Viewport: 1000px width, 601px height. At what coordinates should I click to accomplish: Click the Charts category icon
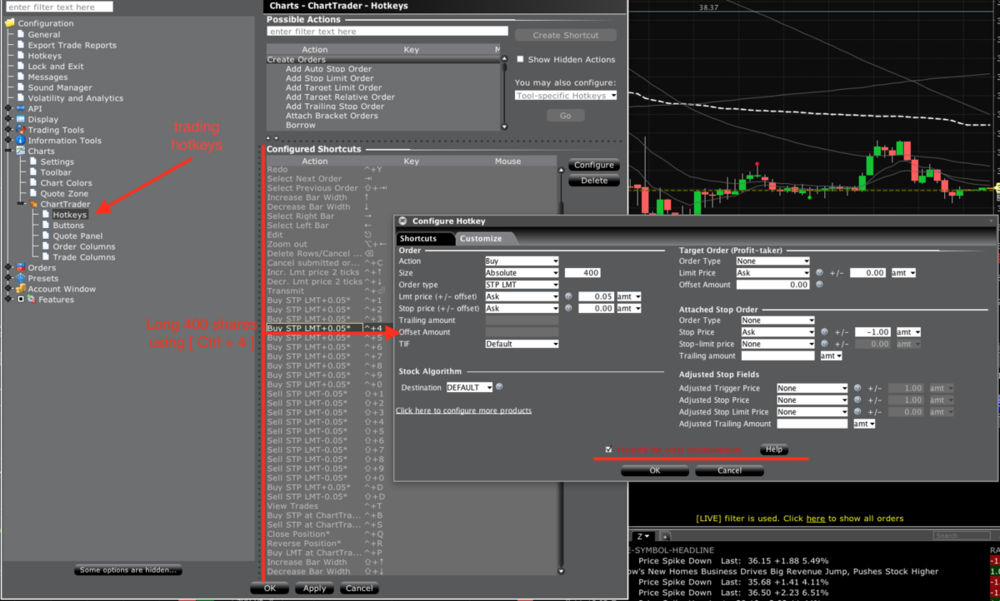[x=21, y=151]
